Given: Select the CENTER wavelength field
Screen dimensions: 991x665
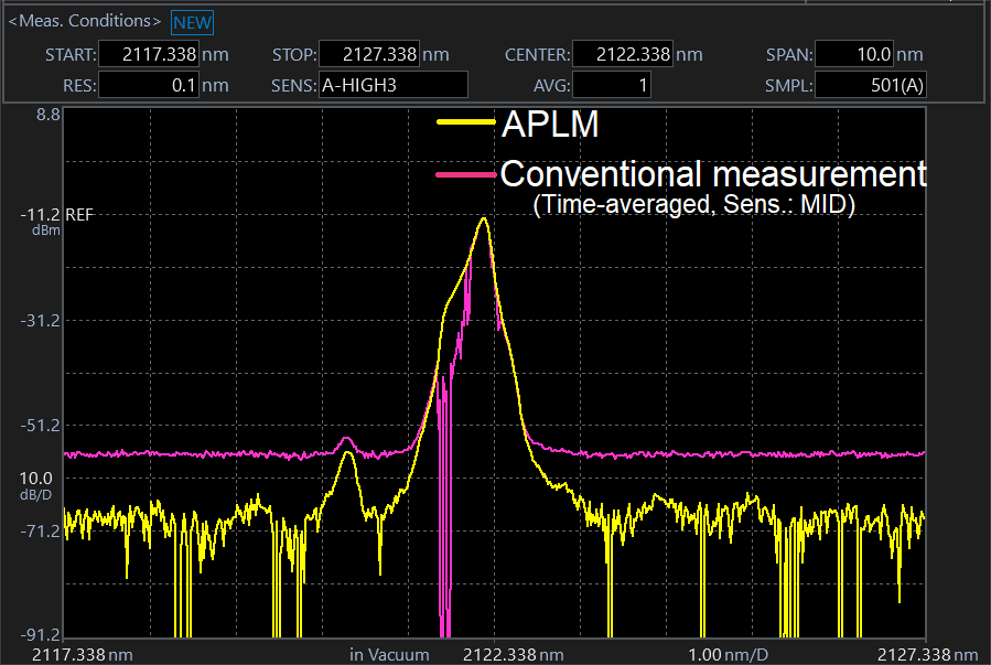Looking at the screenshot, I should (x=623, y=54).
